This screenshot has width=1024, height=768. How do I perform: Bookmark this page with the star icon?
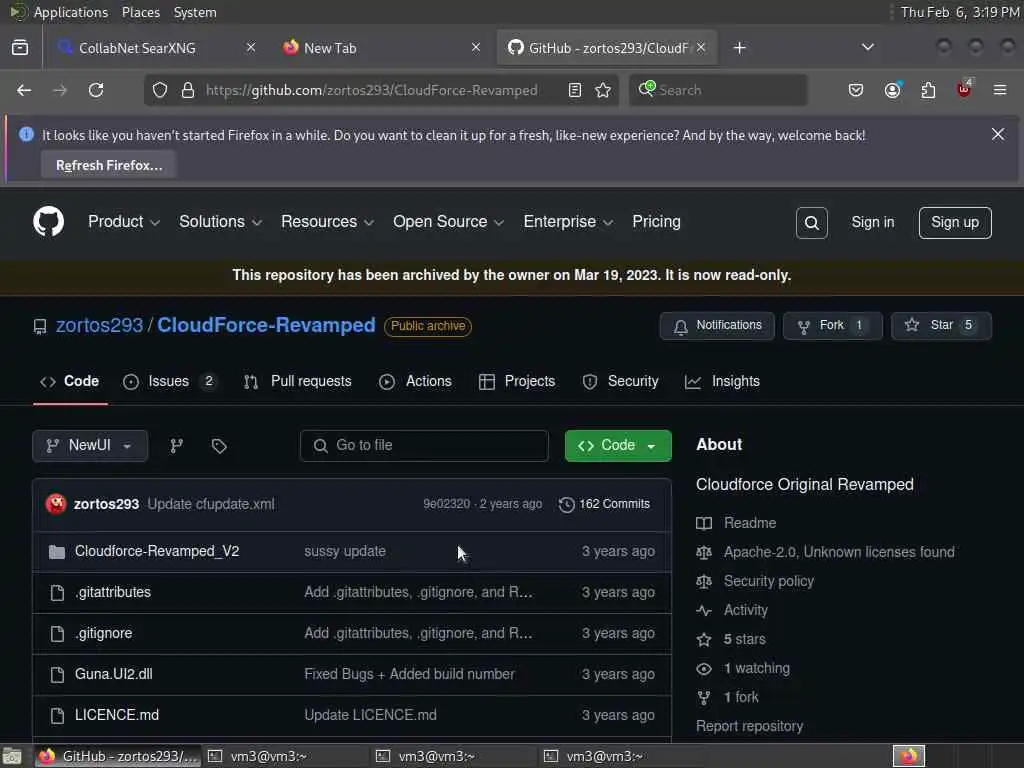coord(603,90)
